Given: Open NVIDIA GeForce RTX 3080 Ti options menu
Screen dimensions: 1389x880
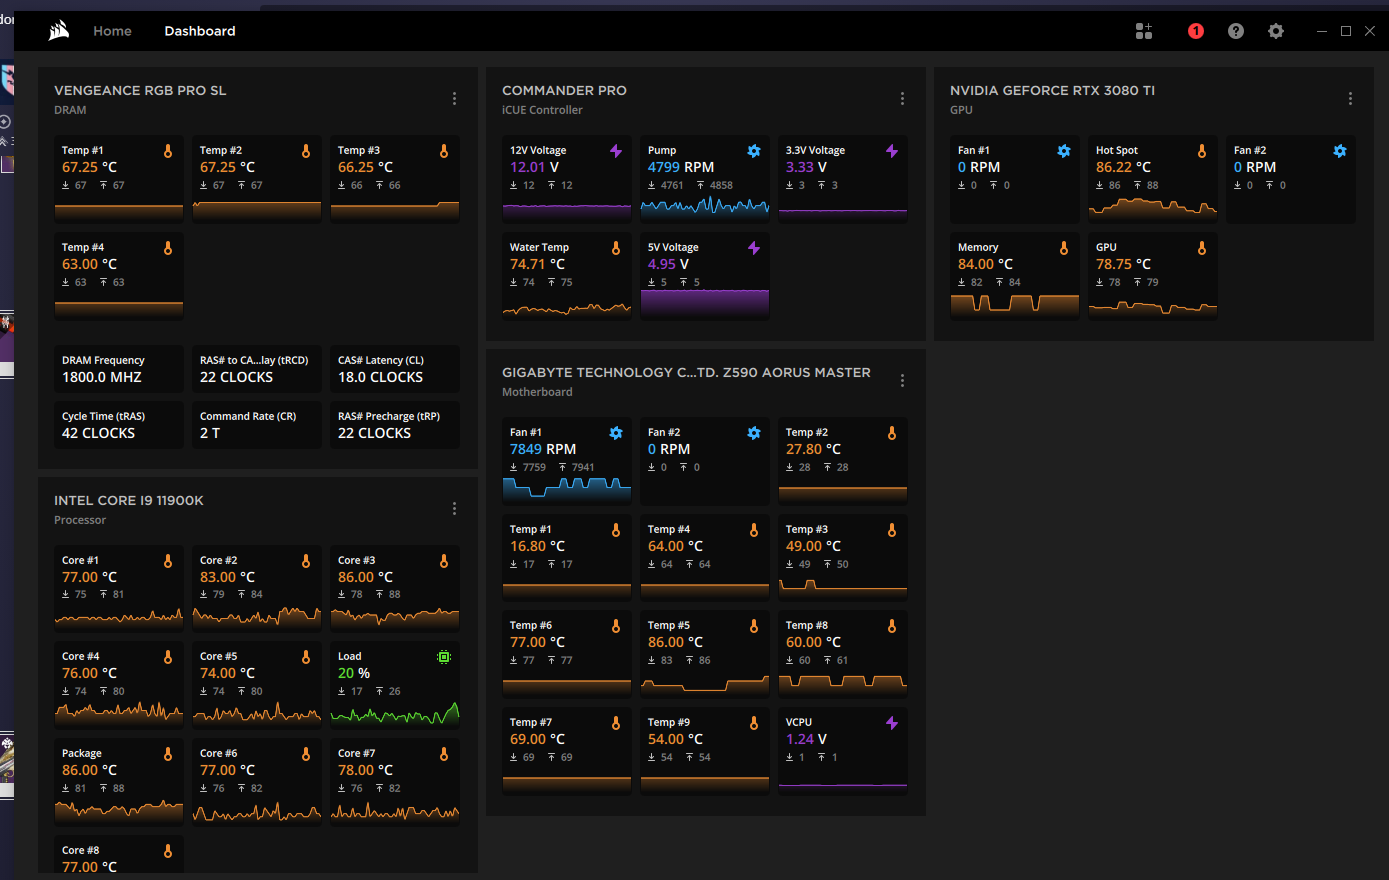Looking at the screenshot, I should tap(1350, 99).
